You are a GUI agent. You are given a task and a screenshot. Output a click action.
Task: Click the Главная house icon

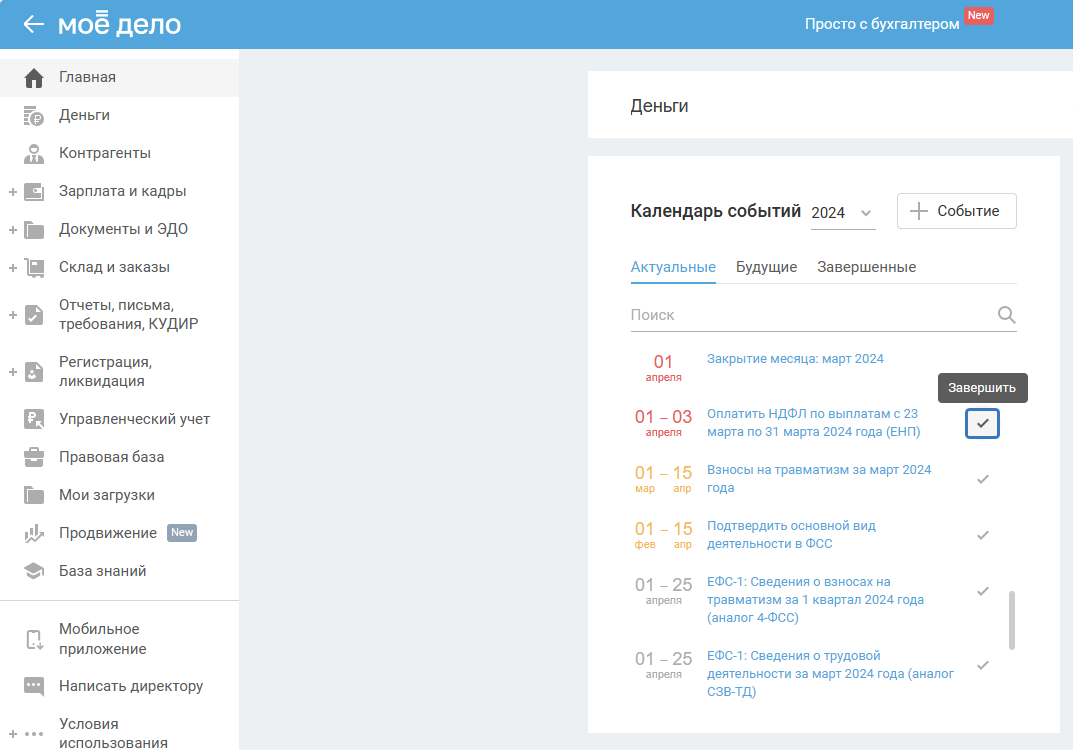tap(34, 78)
